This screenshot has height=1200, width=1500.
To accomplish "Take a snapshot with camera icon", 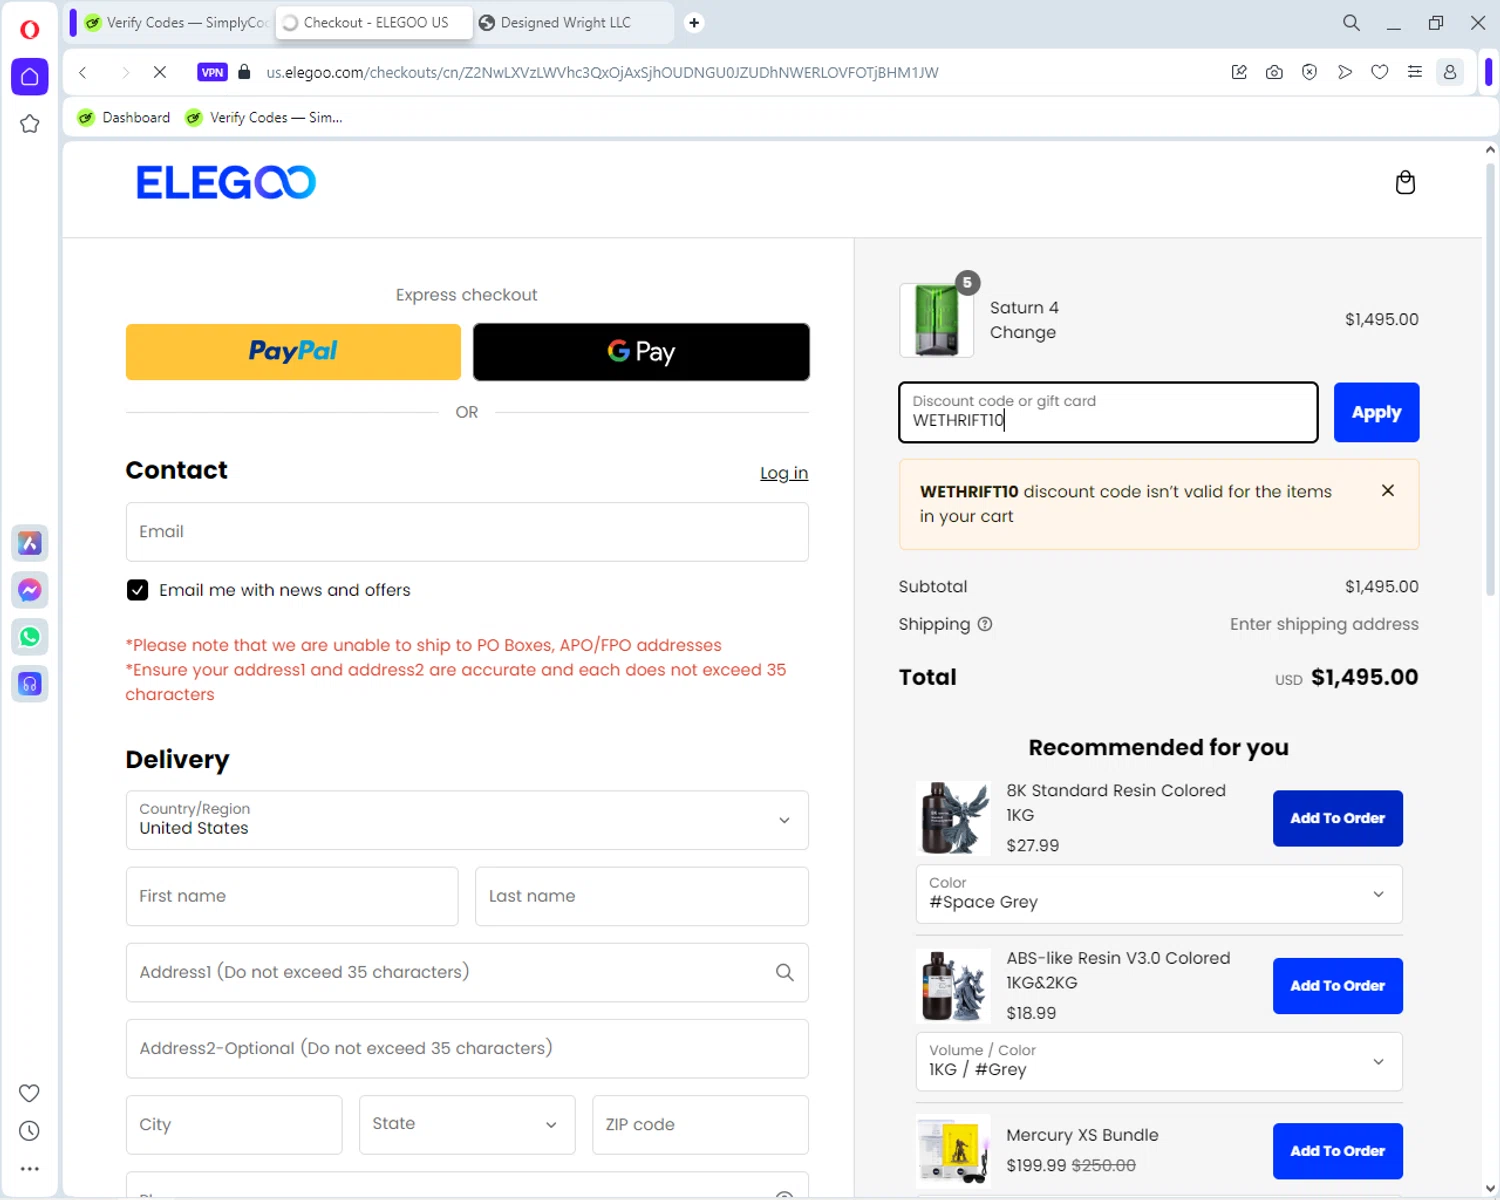I will [1274, 72].
